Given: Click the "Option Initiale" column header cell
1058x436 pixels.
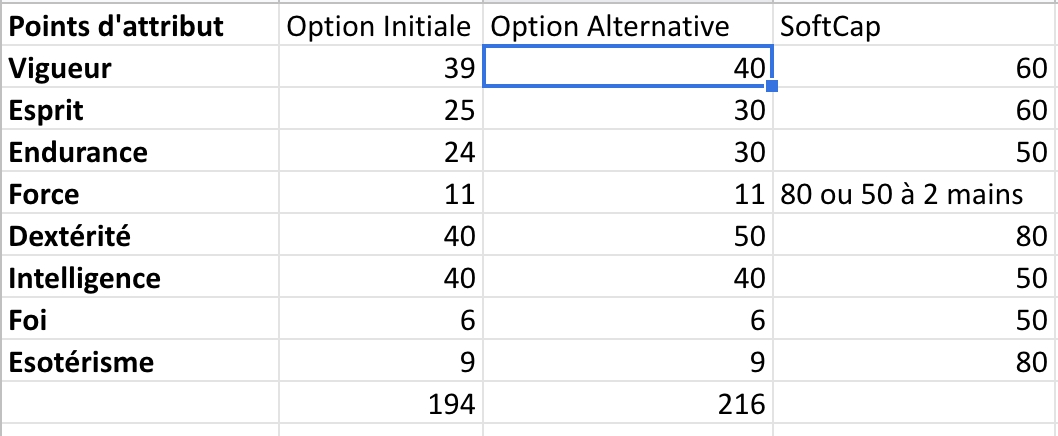Looking at the screenshot, I should pyautogui.click(x=381, y=26).
